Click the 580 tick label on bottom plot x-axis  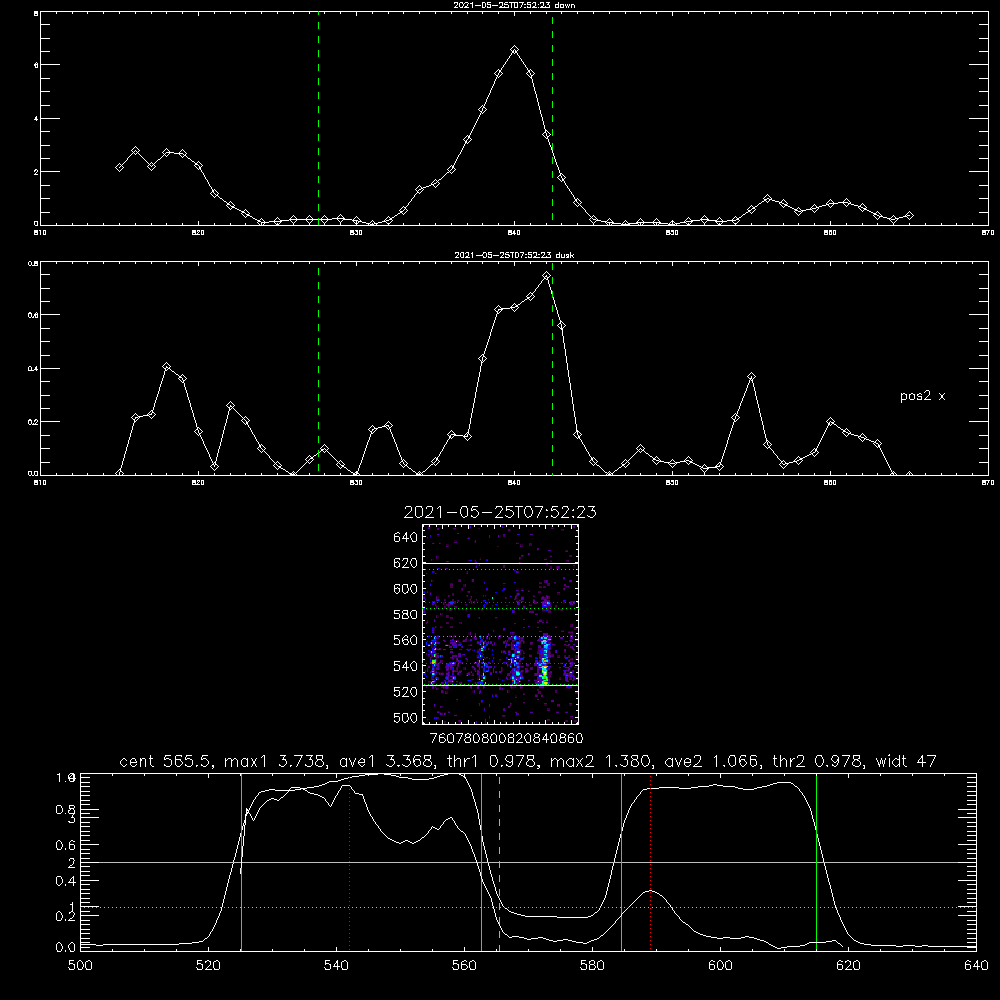[x=592, y=966]
